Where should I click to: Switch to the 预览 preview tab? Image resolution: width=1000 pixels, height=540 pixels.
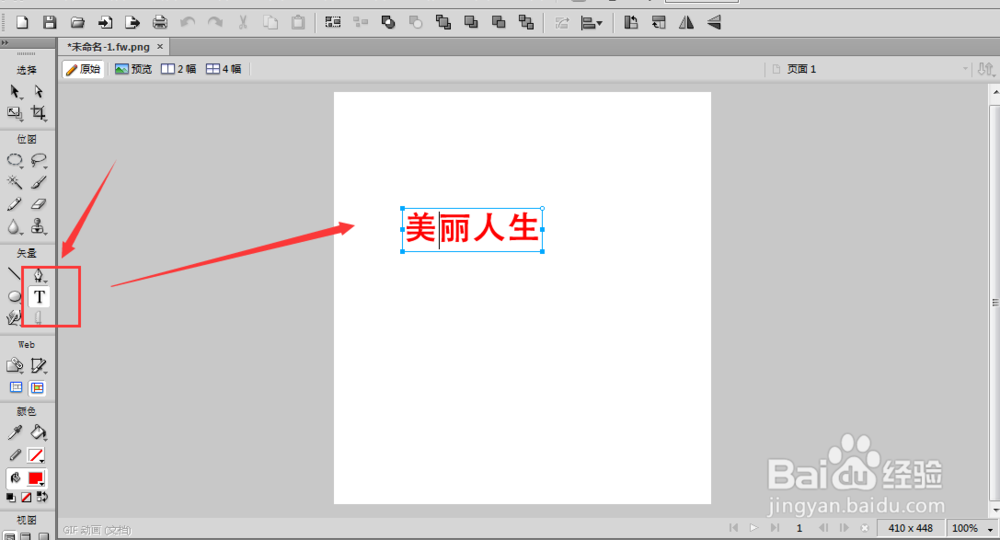pyautogui.click(x=134, y=69)
